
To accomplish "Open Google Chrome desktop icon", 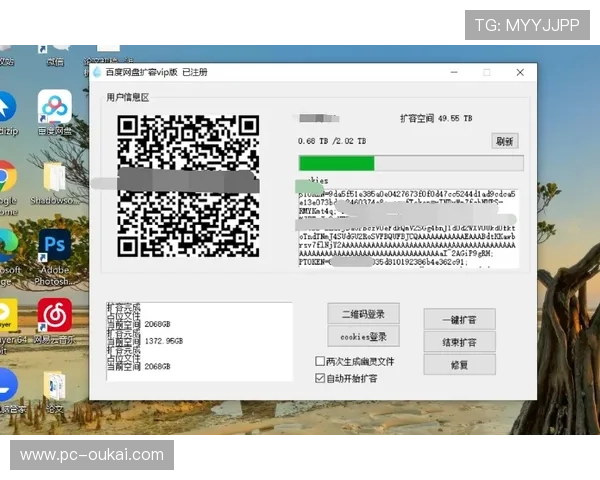I will tap(7, 188).
